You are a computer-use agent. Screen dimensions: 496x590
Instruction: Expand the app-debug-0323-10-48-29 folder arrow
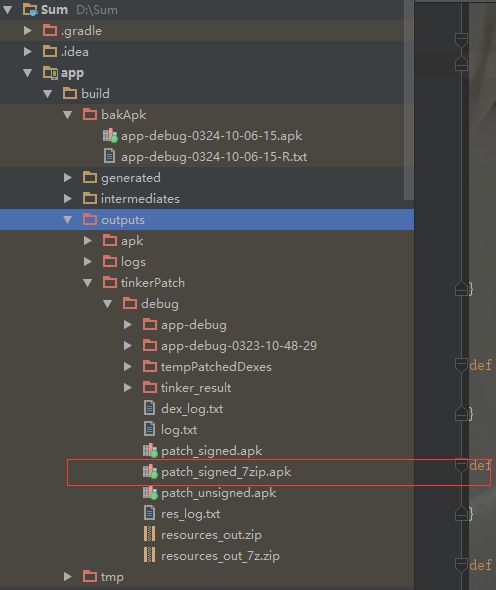[128, 346]
